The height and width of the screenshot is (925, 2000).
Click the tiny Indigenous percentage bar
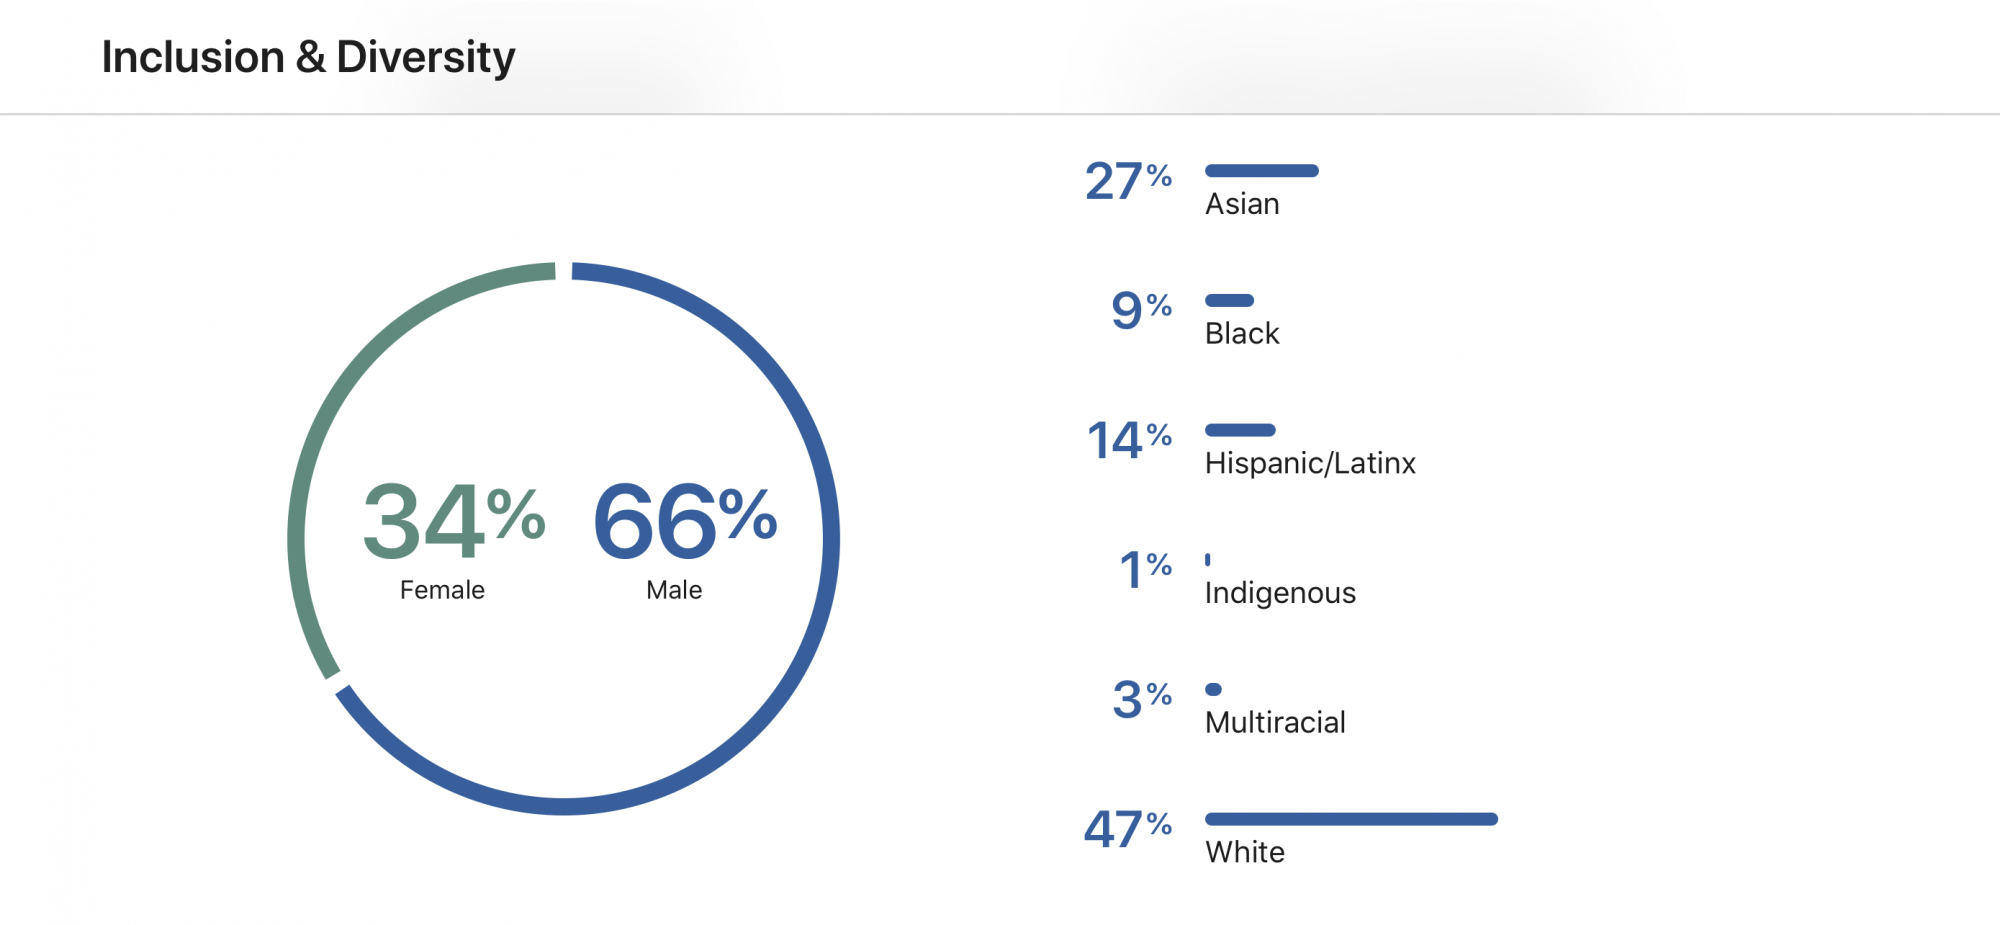pos(1208,560)
